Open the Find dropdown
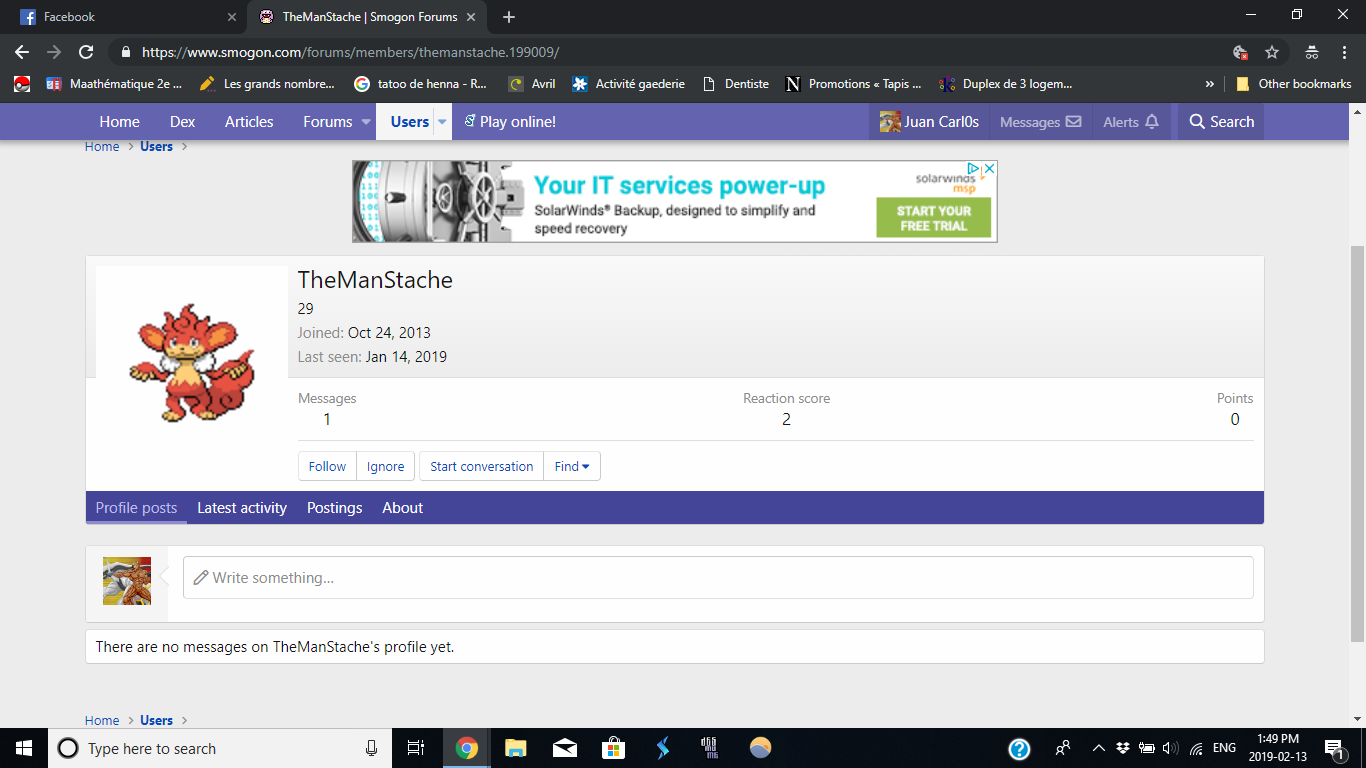Image resolution: width=1366 pixels, height=768 pixels. pos(572,466)
